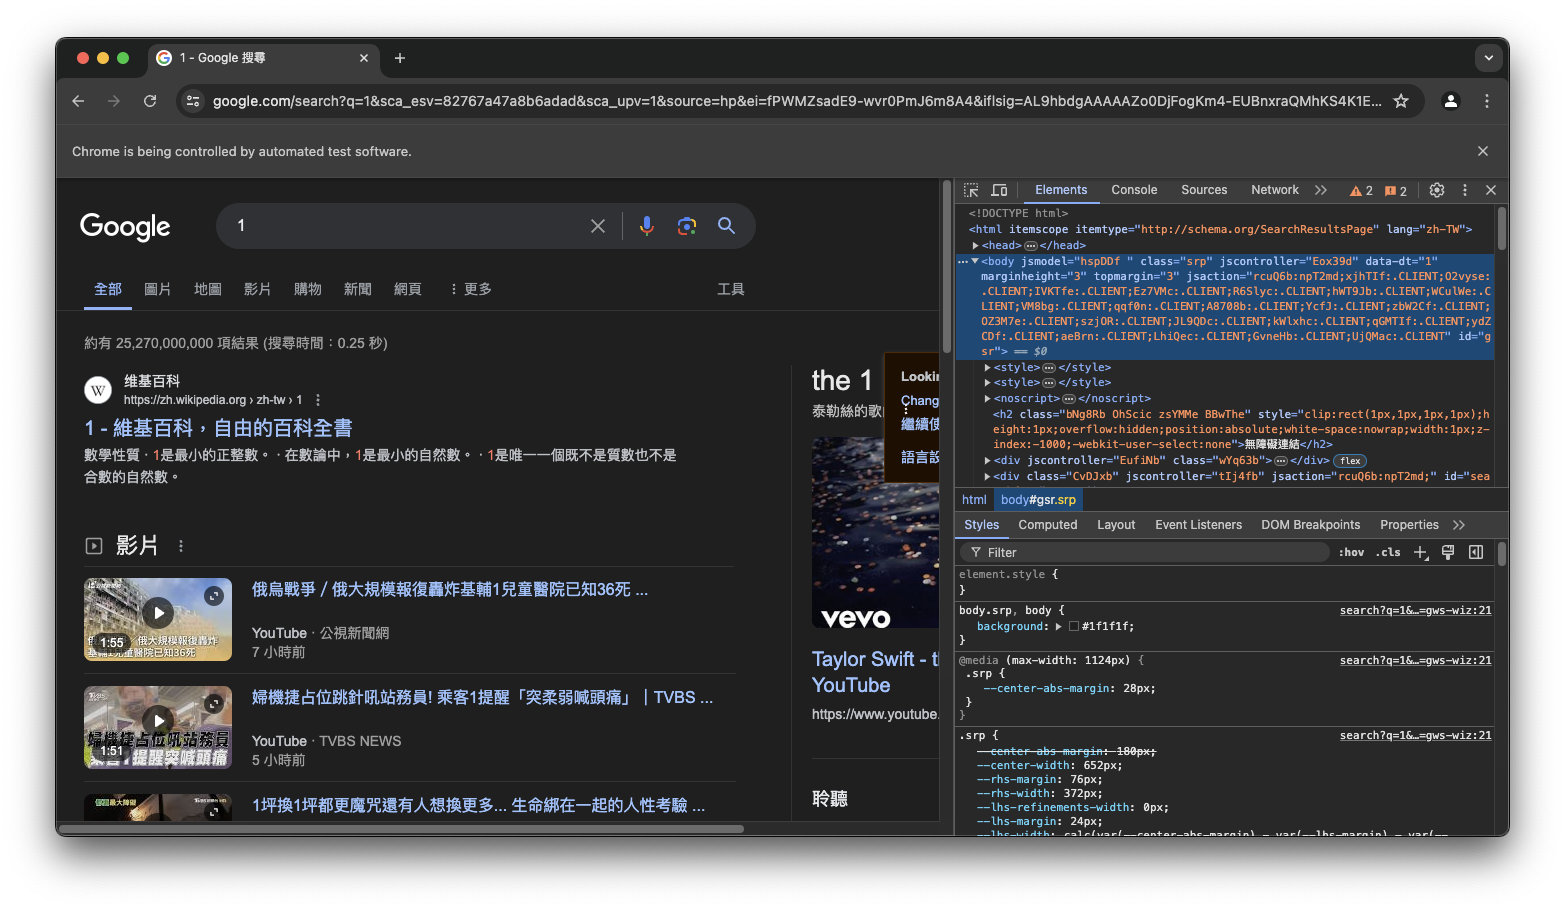
Task: Toggle the computed styles sidebar icon
Action: click(1476, 553)
